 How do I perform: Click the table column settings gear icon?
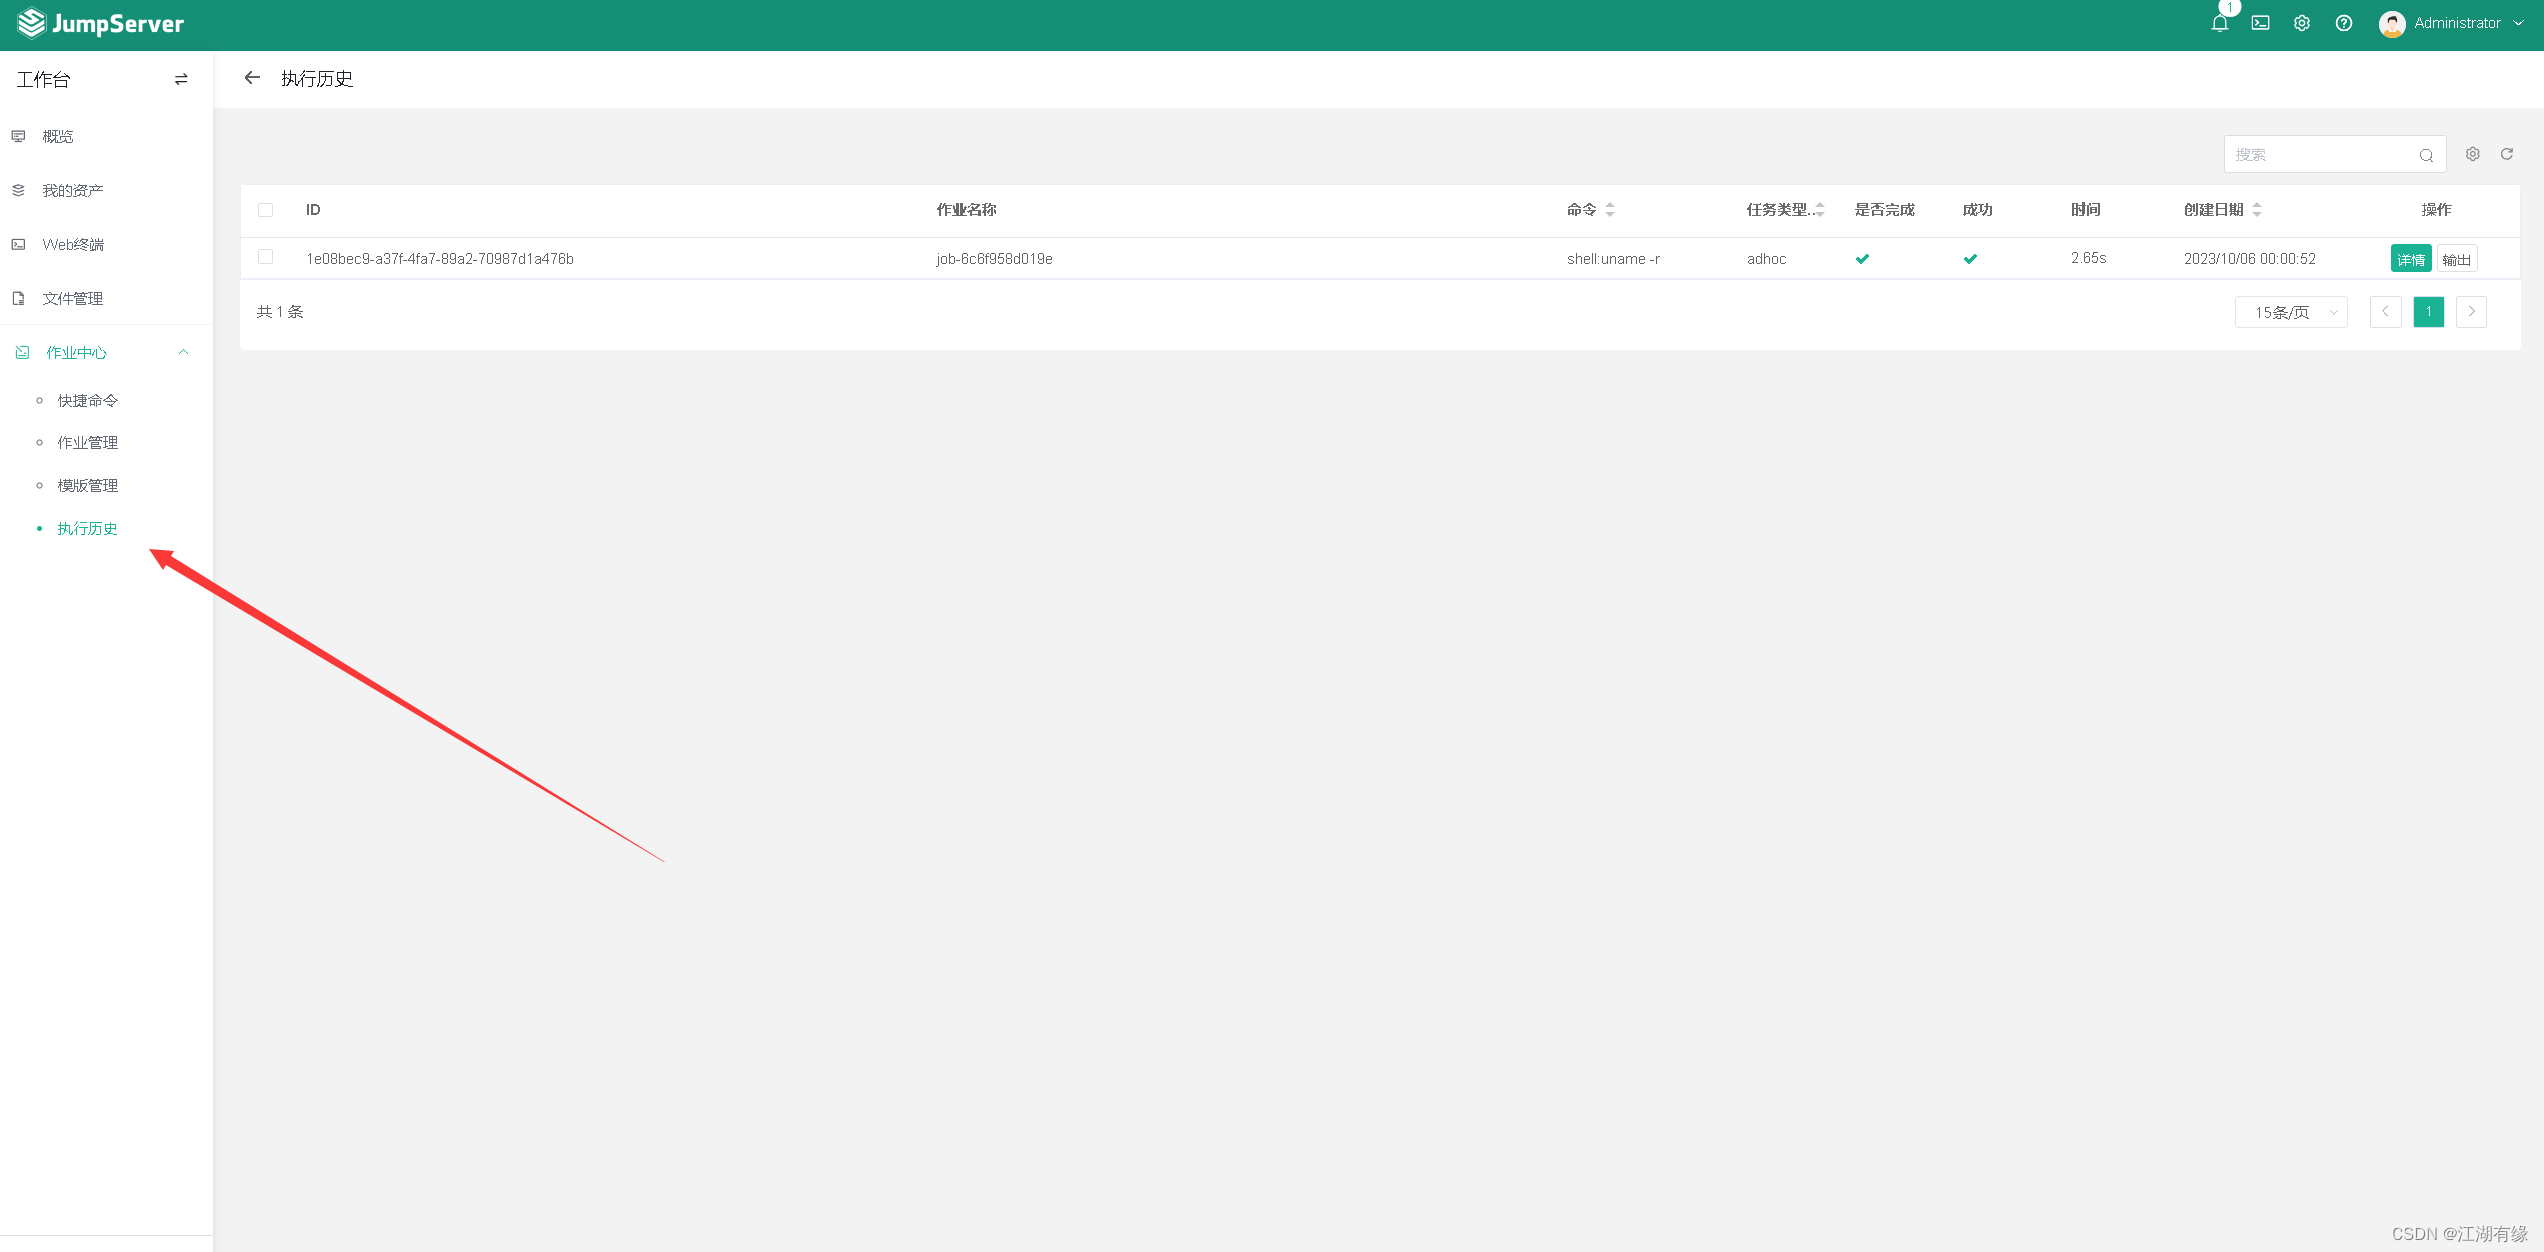pos(2472,154)
